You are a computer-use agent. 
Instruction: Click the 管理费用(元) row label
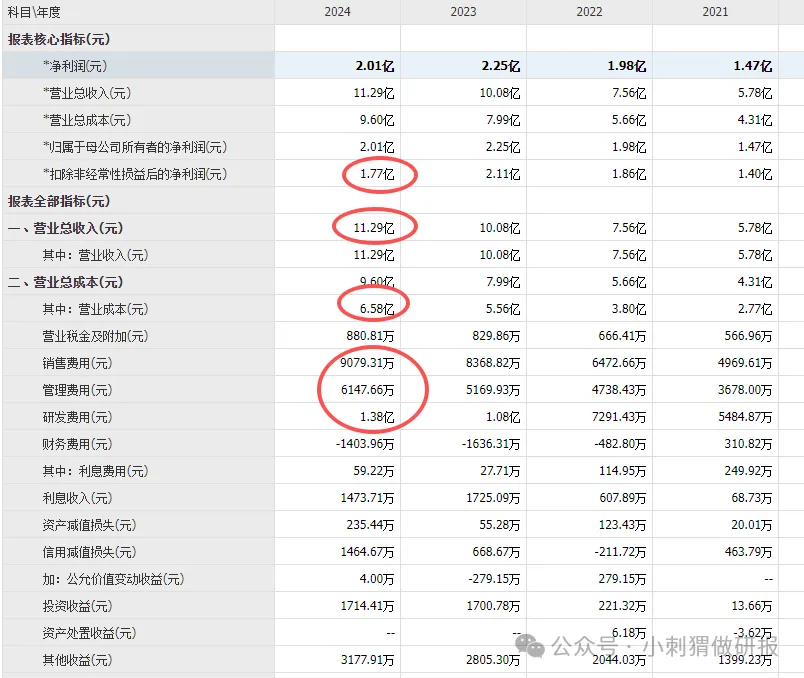[x=77, y=390]
